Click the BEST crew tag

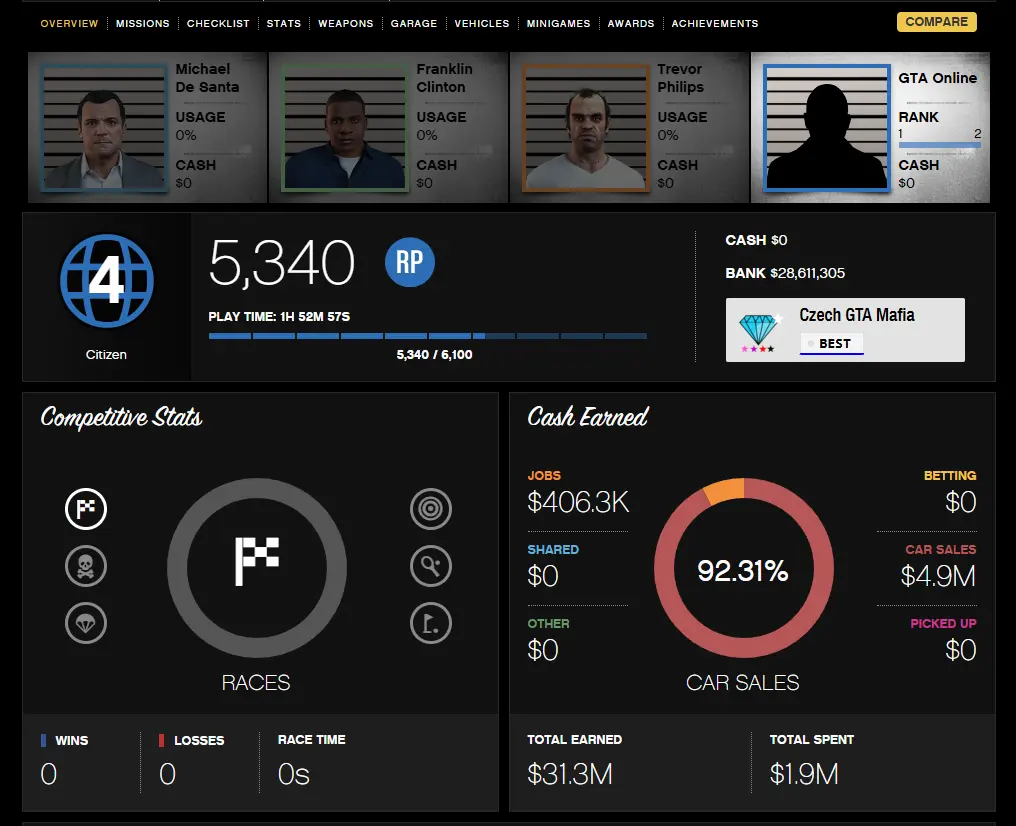click(x=832, y=343)
